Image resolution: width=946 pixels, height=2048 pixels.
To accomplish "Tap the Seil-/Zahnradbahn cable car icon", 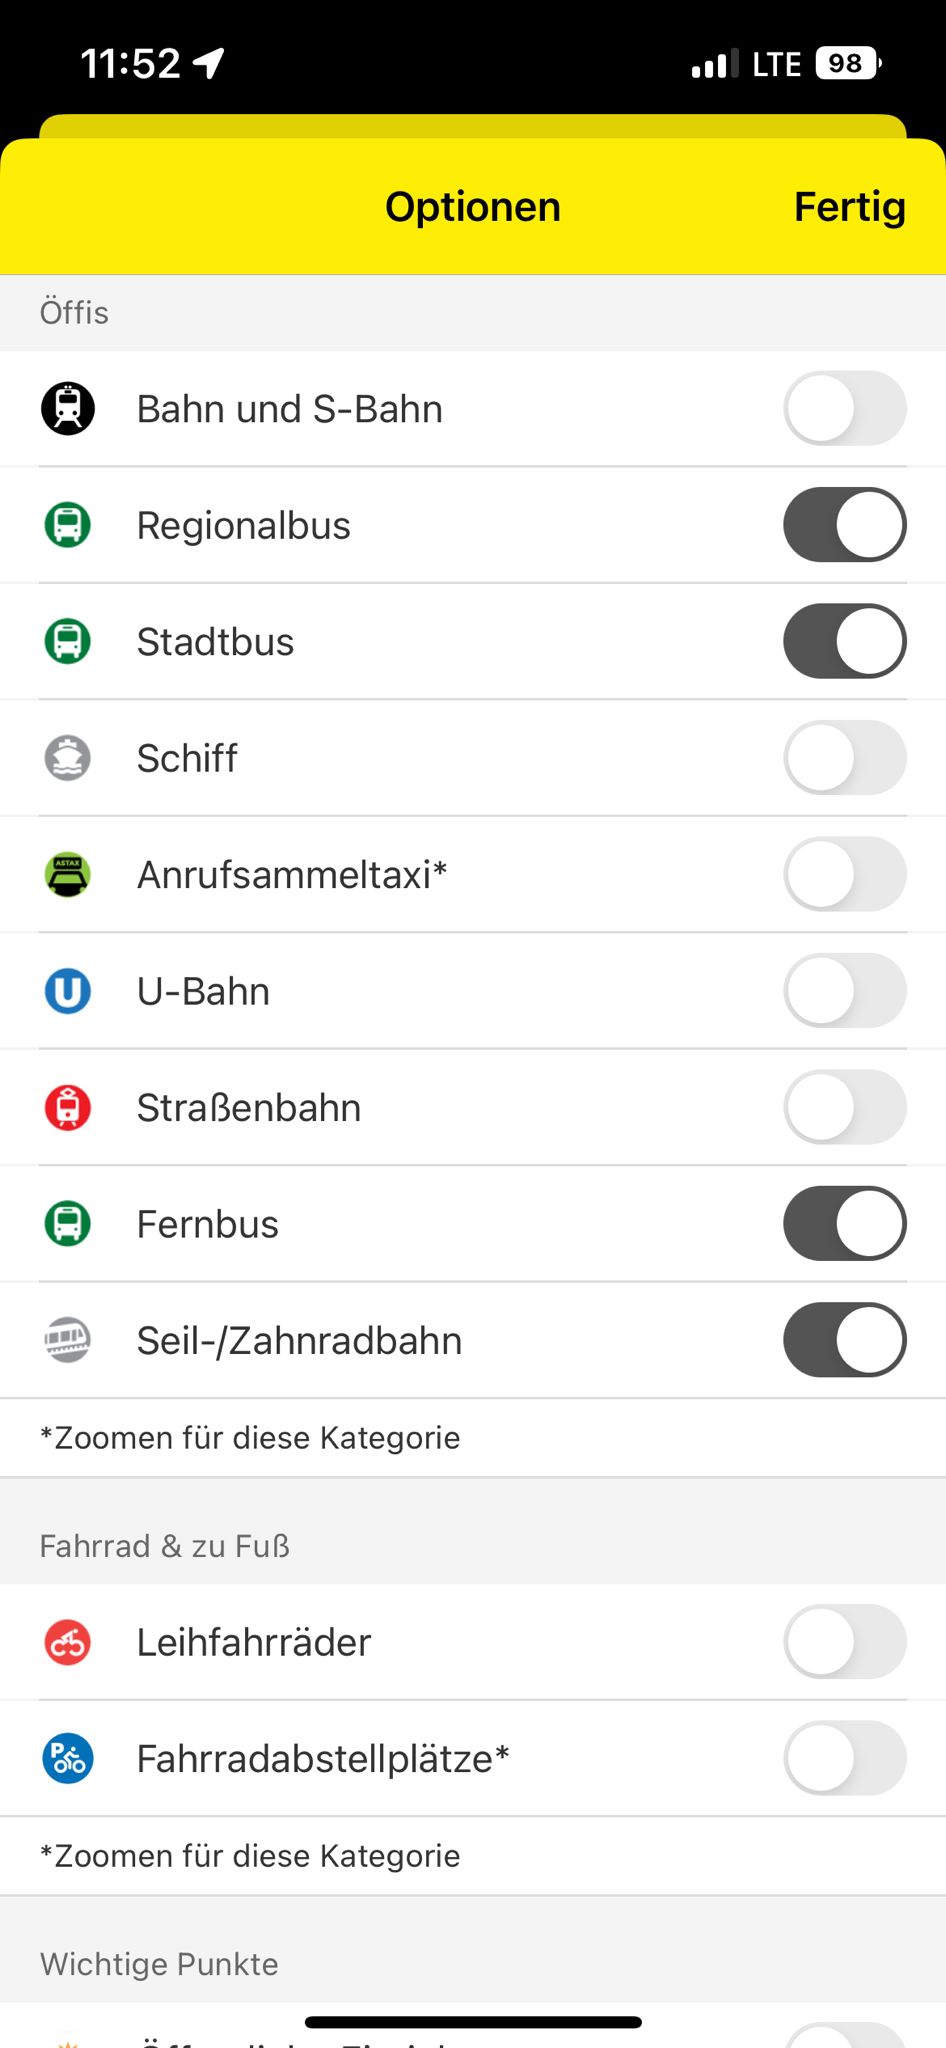I will tap(68, 1340).
